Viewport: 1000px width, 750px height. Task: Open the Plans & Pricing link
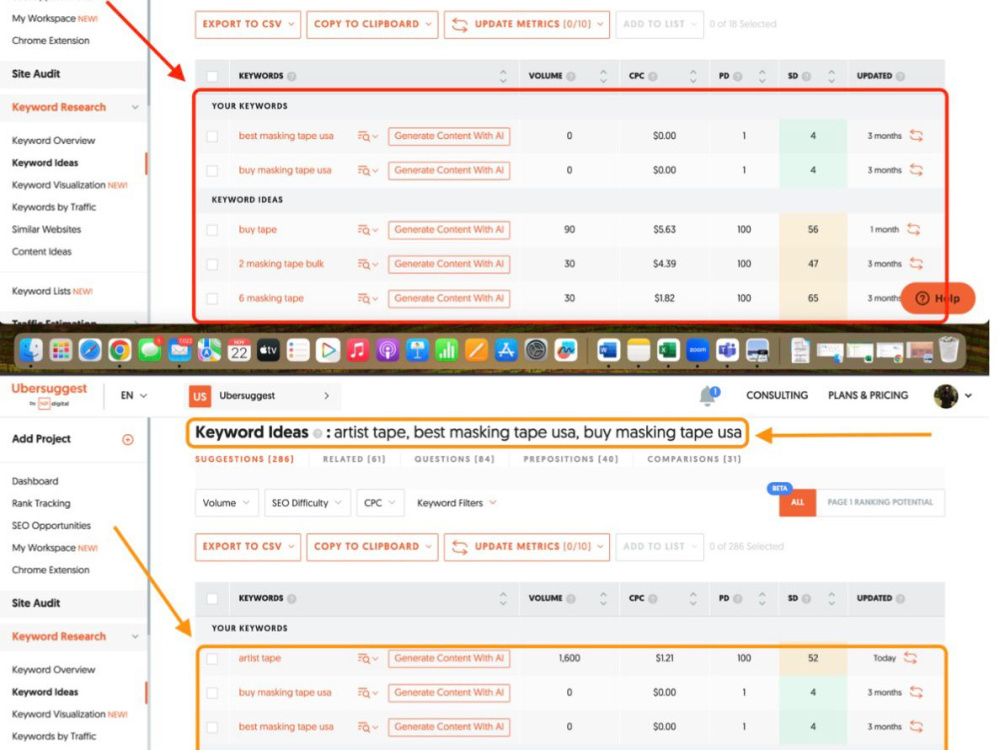point(868,395)
